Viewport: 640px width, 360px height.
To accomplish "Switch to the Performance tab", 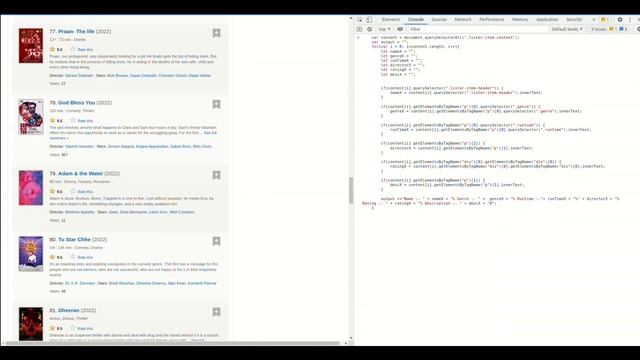I will (x=491, y=20).
